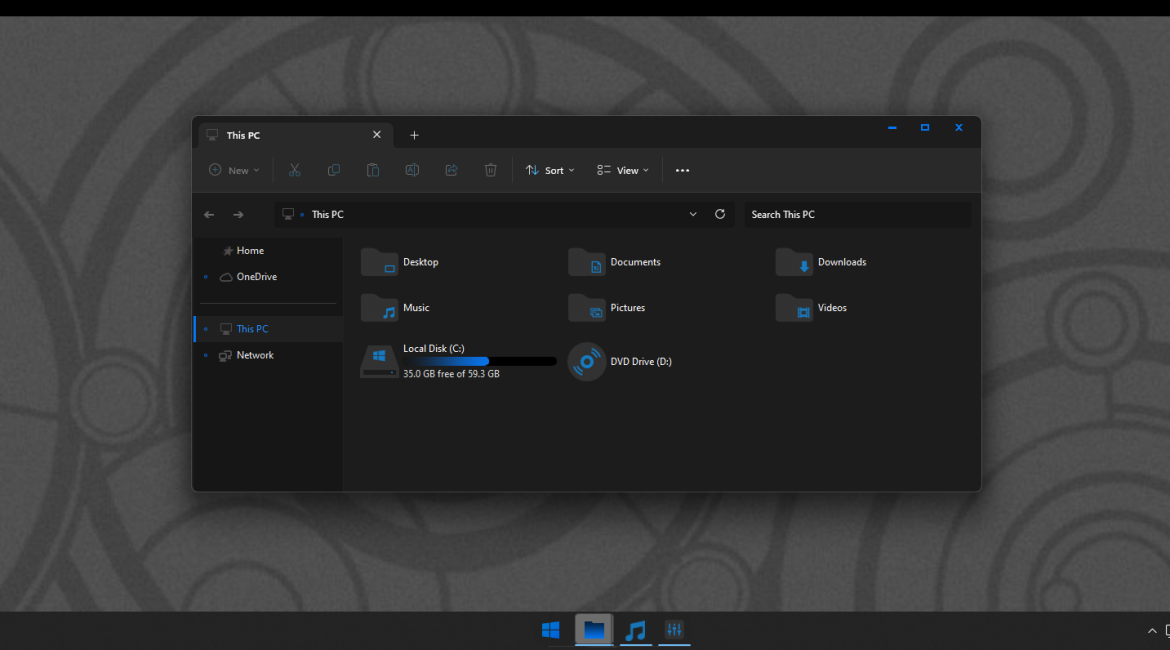The image size is (1170, 650).
Task: Click the Cut scissors icon in toolbar
Action: [294, 170]
